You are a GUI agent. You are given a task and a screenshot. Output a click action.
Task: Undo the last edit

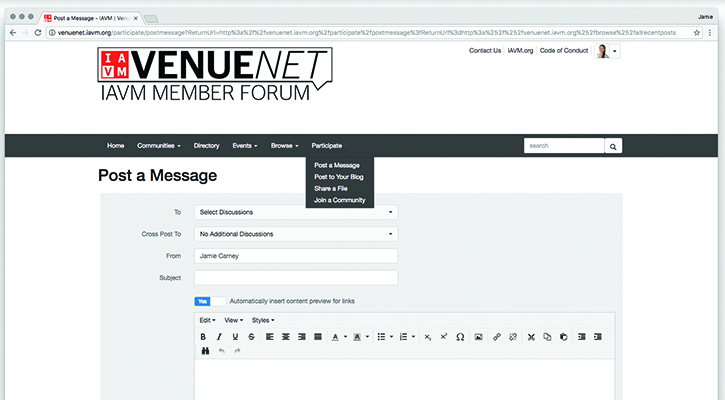(x=221, y=351)
